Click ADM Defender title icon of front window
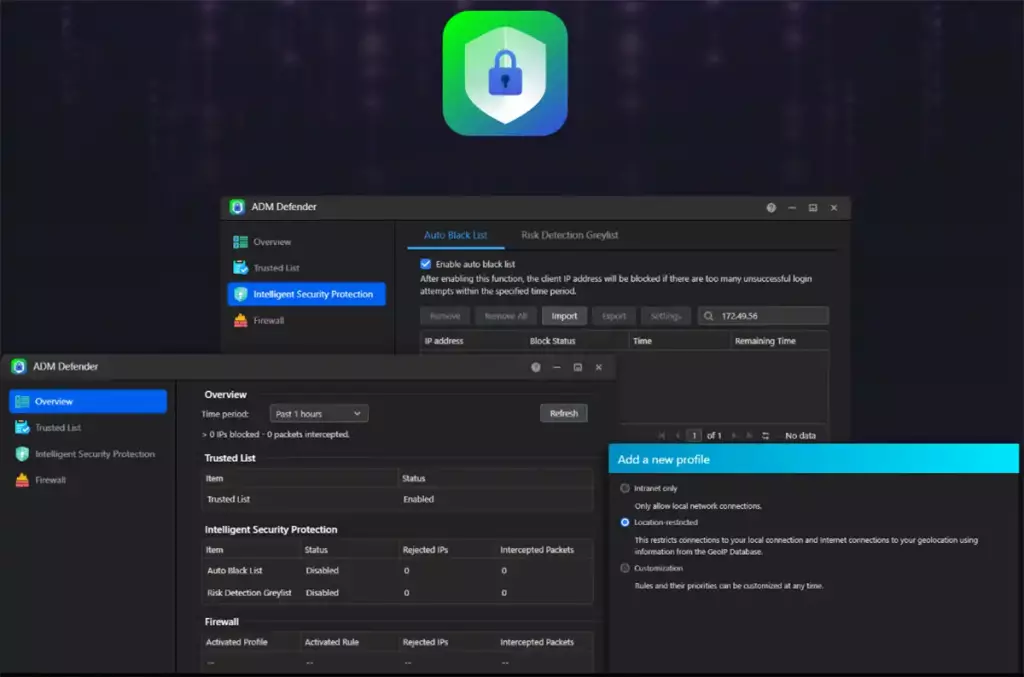The image size is (1024, 677). pyautogui.click(x=19, y=366)
